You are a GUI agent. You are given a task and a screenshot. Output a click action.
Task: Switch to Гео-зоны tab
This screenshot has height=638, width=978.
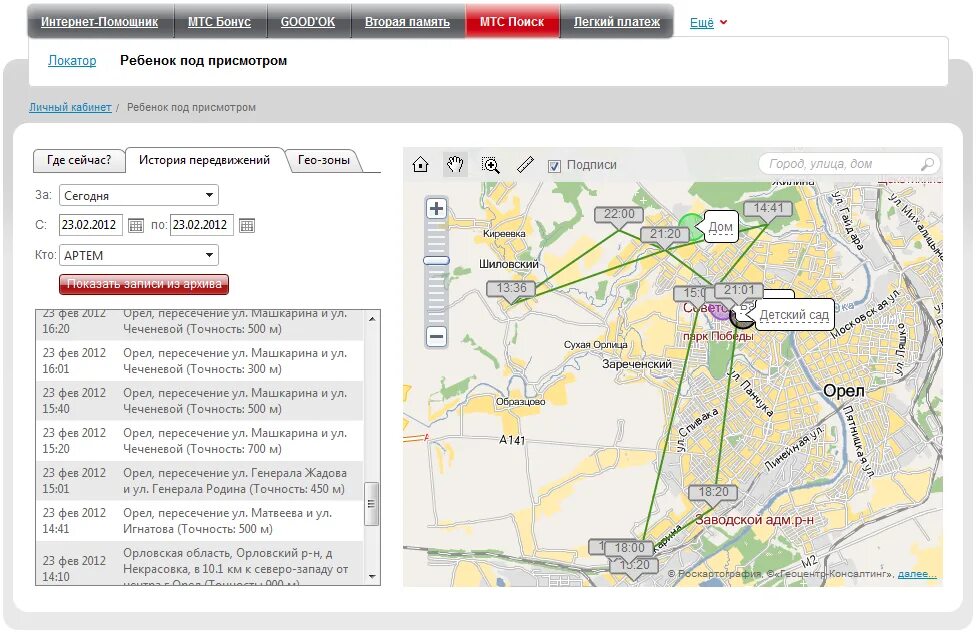[324, 160]
